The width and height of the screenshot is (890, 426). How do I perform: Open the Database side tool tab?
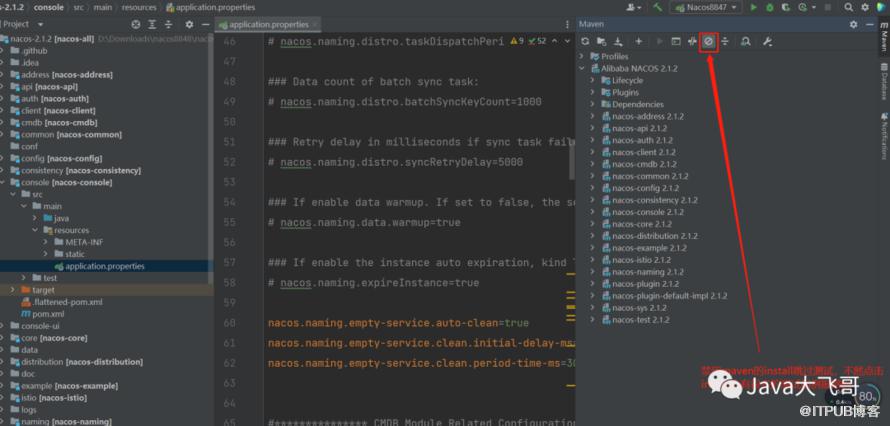[883, 83]
